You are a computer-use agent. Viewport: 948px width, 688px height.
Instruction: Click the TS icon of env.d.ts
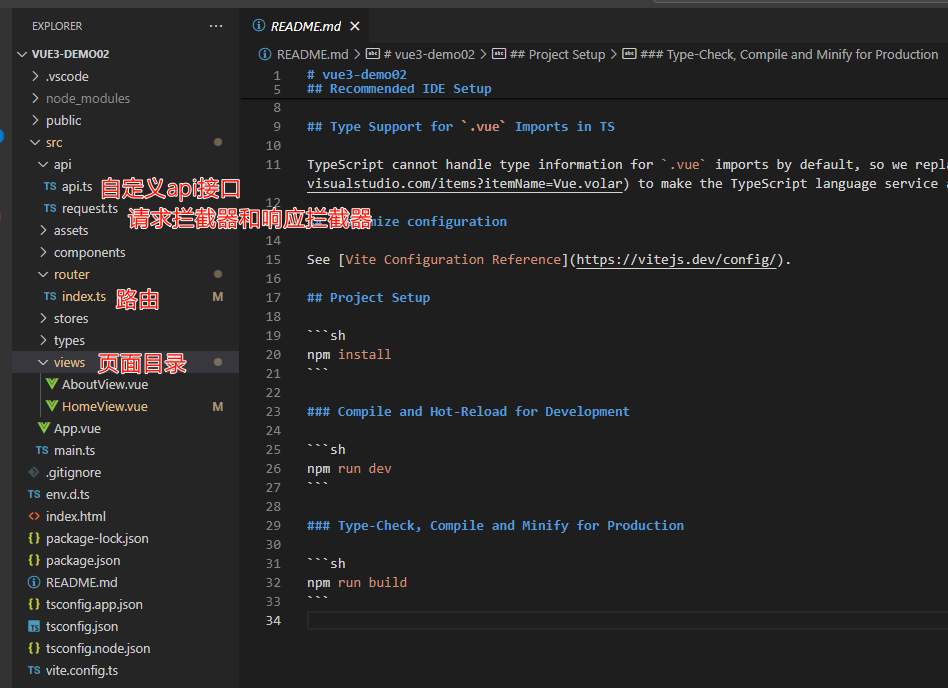34,495
